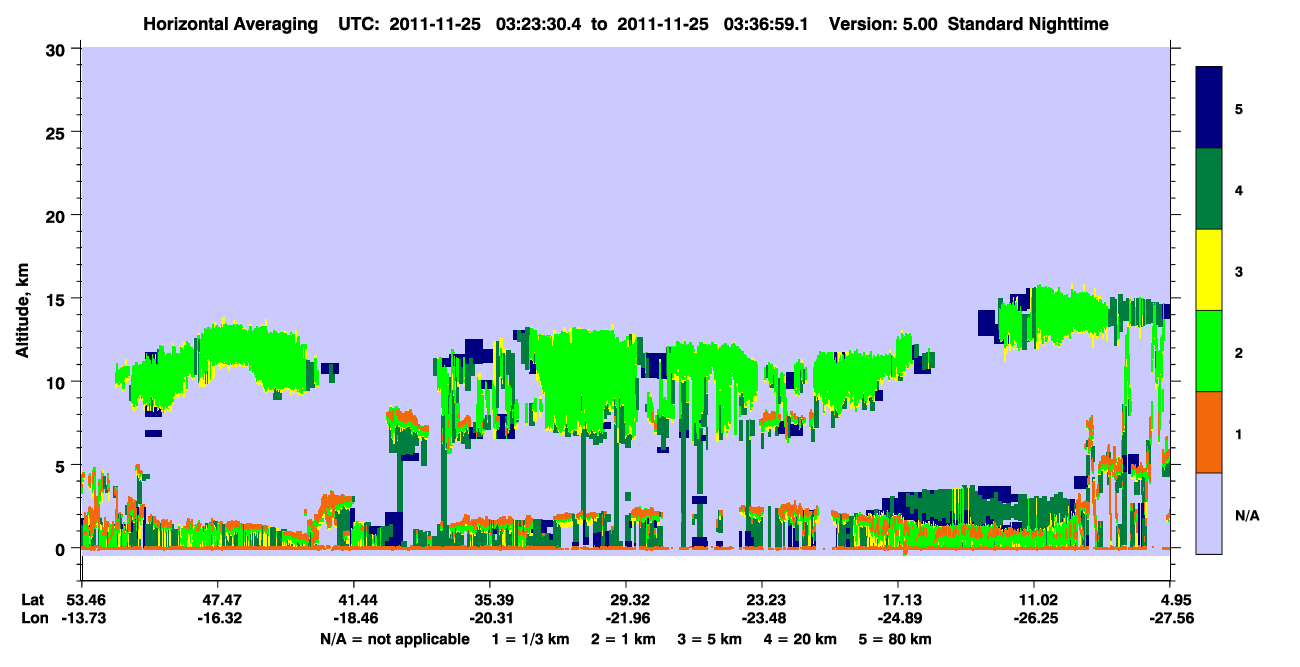Image resolution: width=1300 pixels, height=667 pixels.
Task: Click latitude value 11.02
Action: click(x=1035, y=600)
